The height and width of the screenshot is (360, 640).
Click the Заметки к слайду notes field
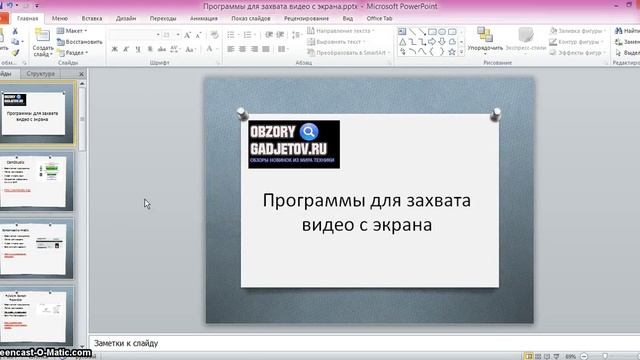(365, 343)
